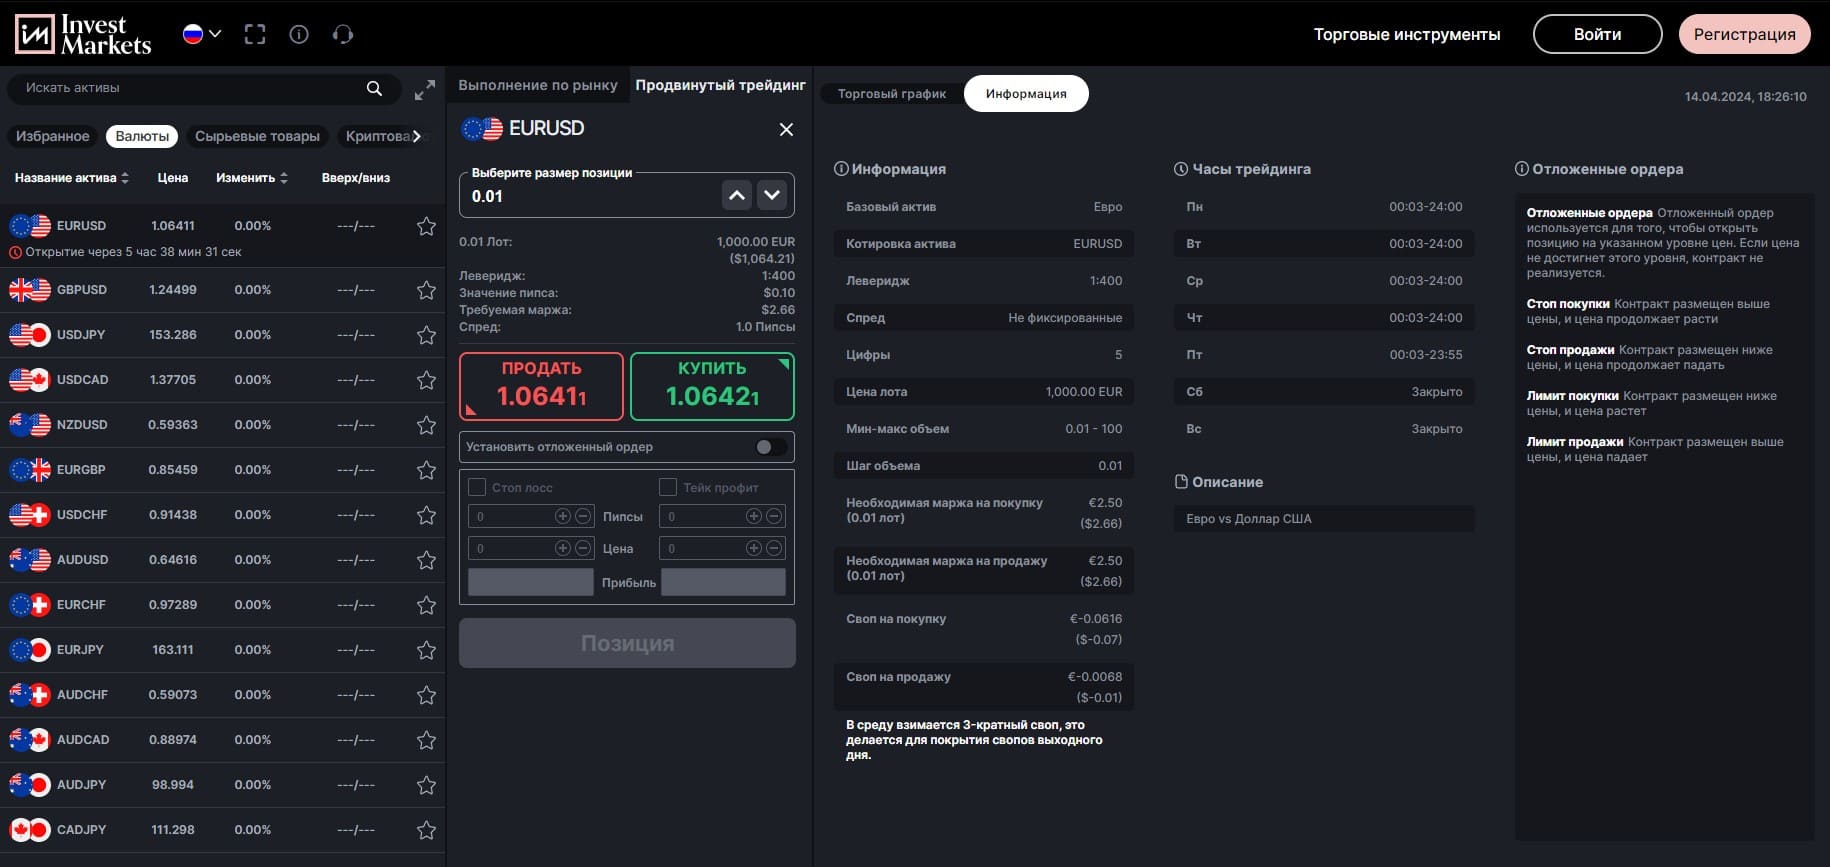Click the search magnifier icon
The image size is (1830, 867).
[374, 88]
